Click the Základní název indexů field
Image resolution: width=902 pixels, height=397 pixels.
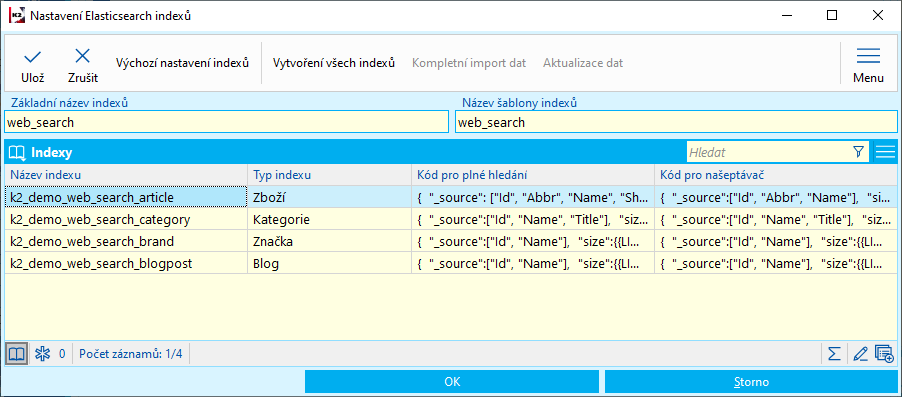(x=226, y=123)
